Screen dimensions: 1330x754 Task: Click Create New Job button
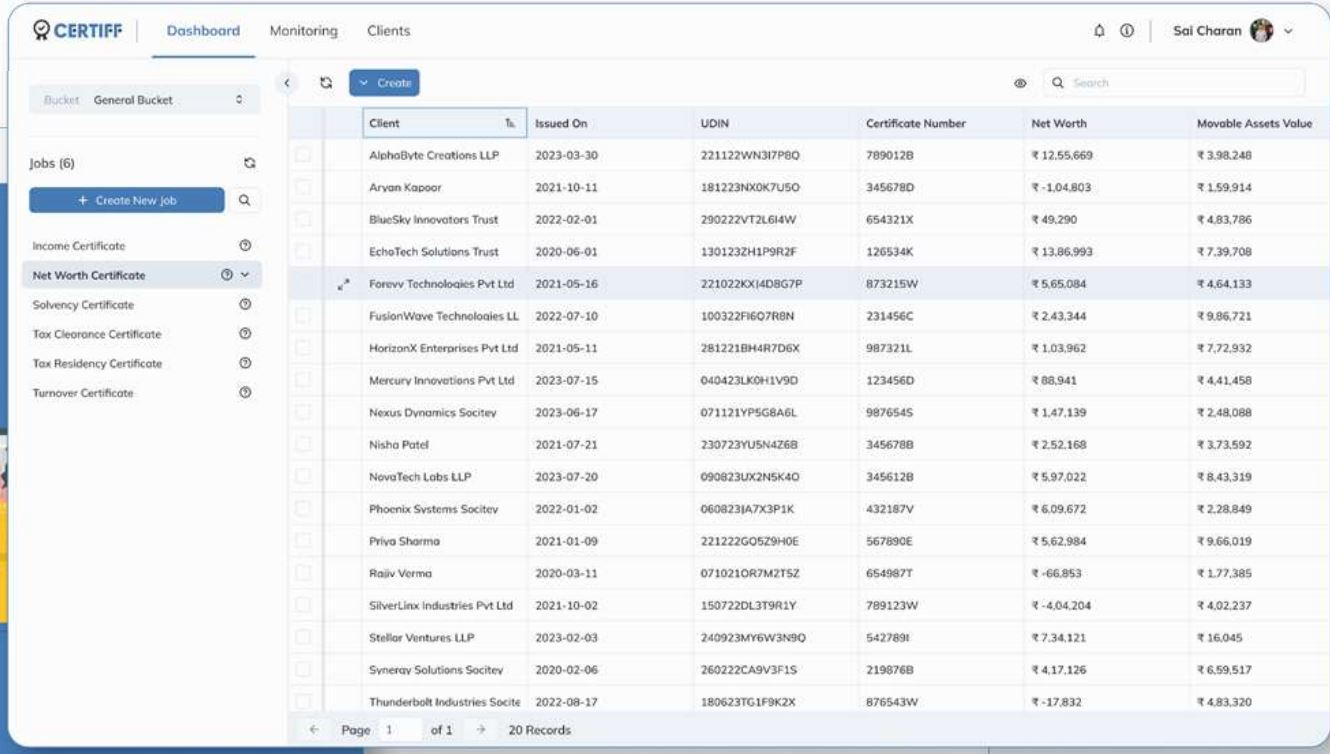click(127, 200)
